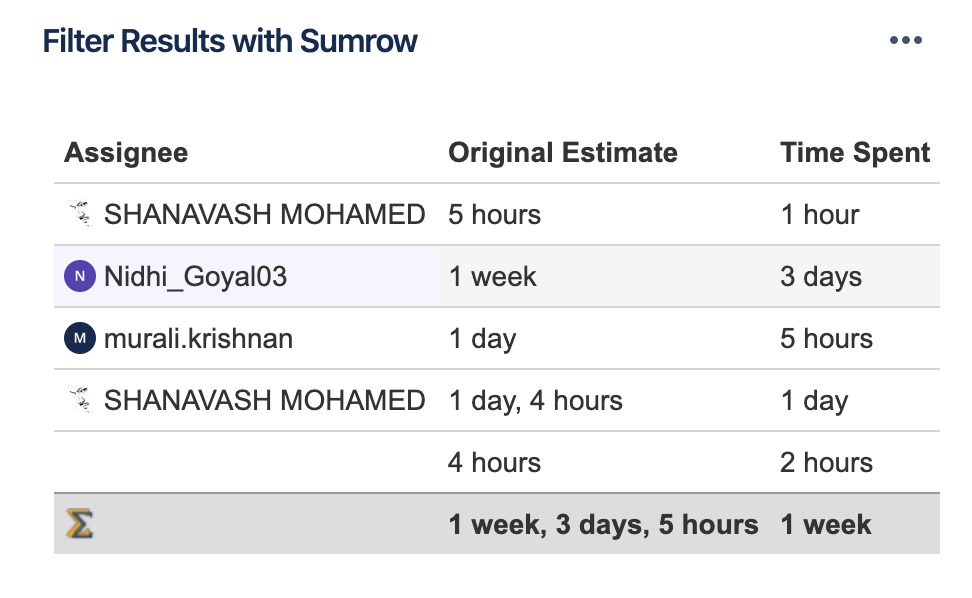This screenshot has width=972, height=598.
Task: Open the murali.krishnan assignee link
Action: [198, 338]
